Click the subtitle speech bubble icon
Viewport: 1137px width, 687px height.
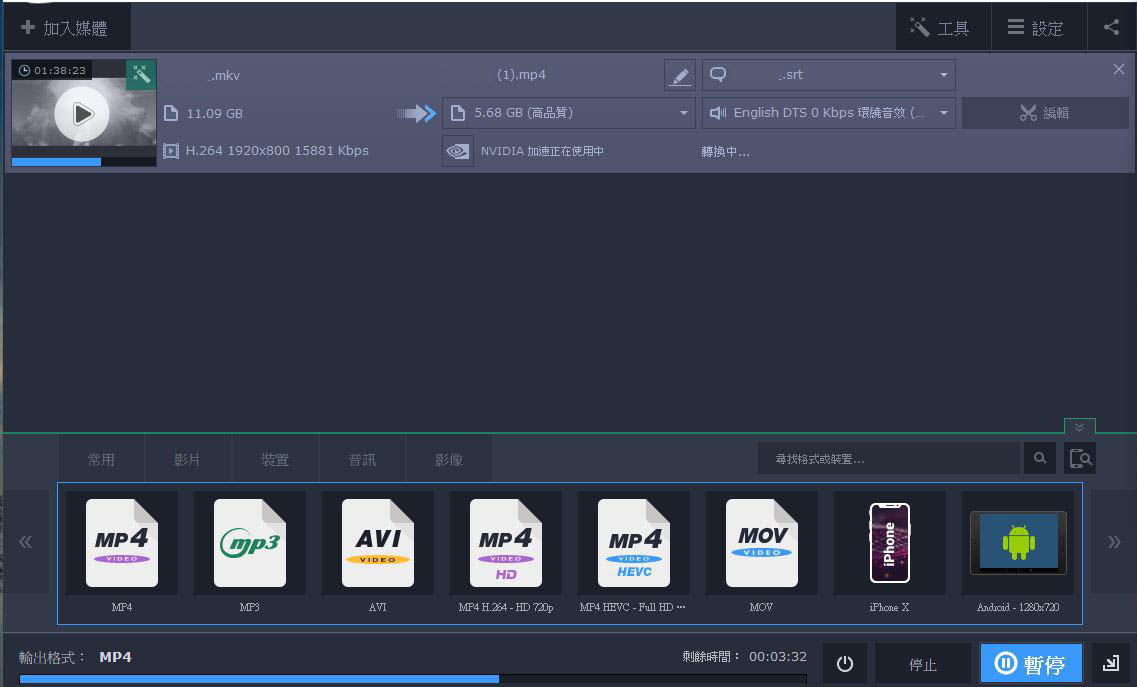[x=718, y=75]
